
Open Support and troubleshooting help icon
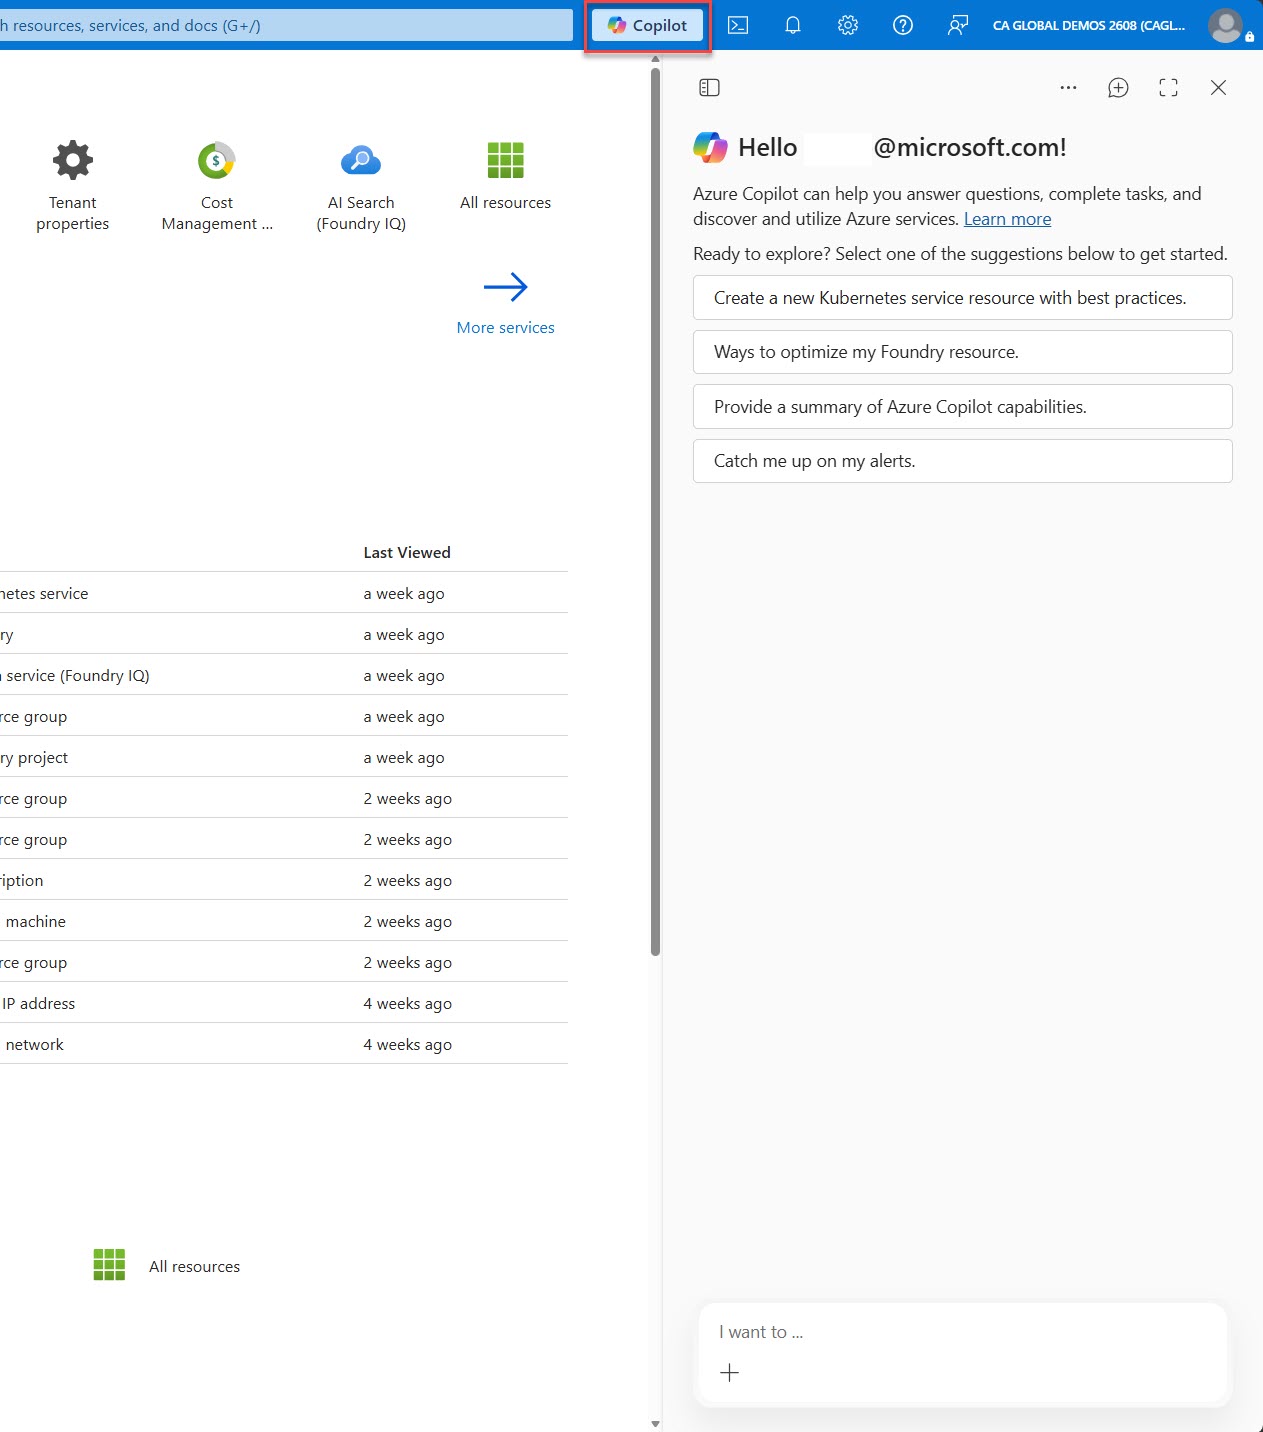pos(903,25)
